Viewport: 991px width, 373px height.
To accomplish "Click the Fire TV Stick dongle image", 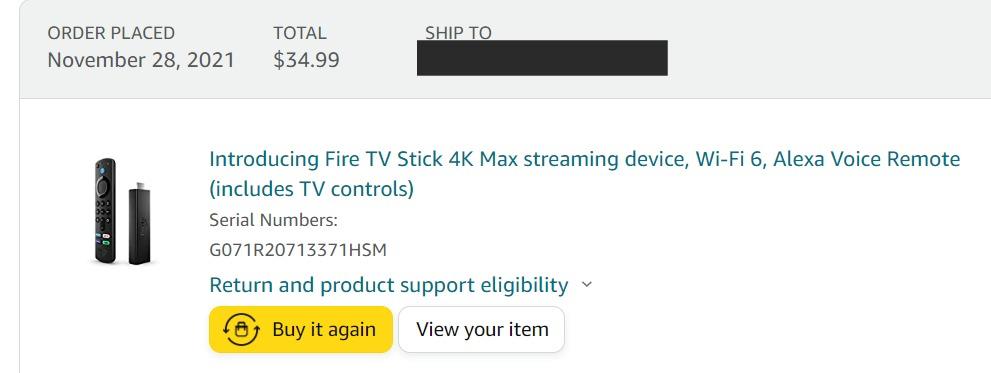I will pos(140,223).
